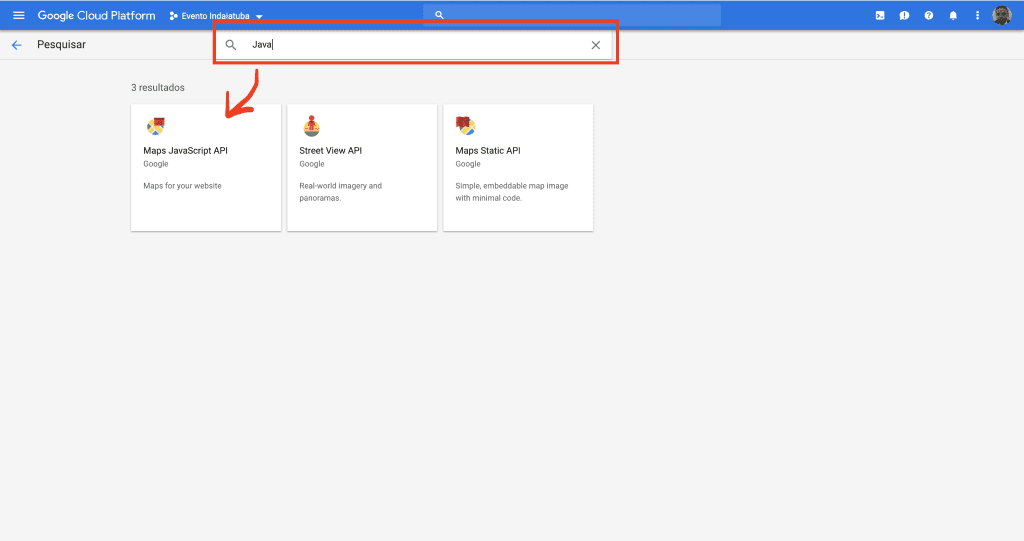
Task: Go back using the Pesquisar back arrow
Action: pyautogui.click(x=16, y=45)
